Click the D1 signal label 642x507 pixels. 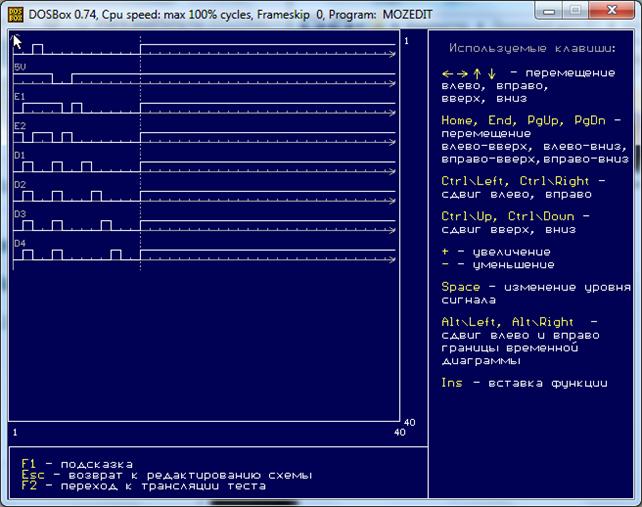point(20,155)
